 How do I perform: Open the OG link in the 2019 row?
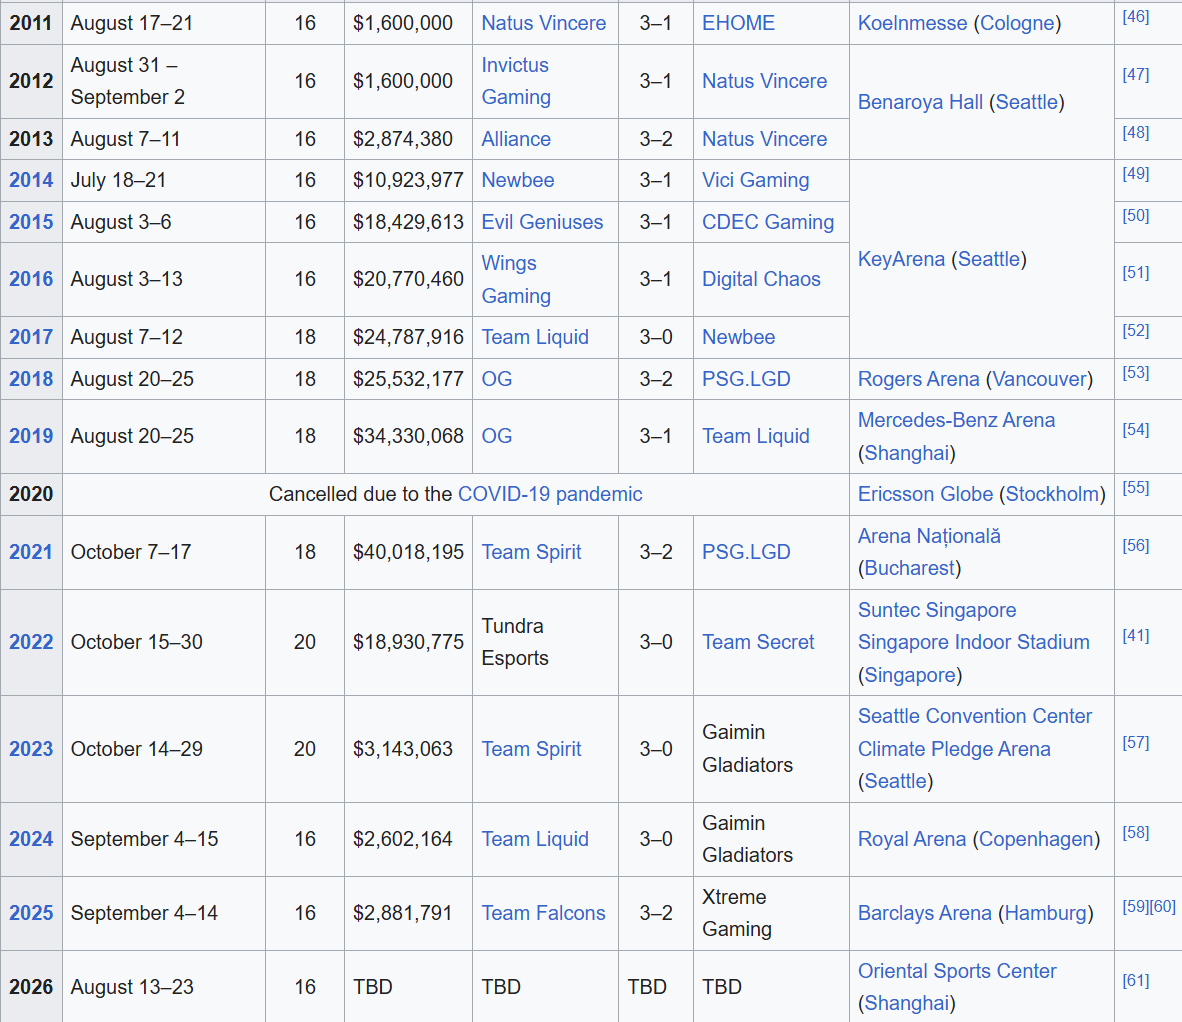[x=497, y=436]
